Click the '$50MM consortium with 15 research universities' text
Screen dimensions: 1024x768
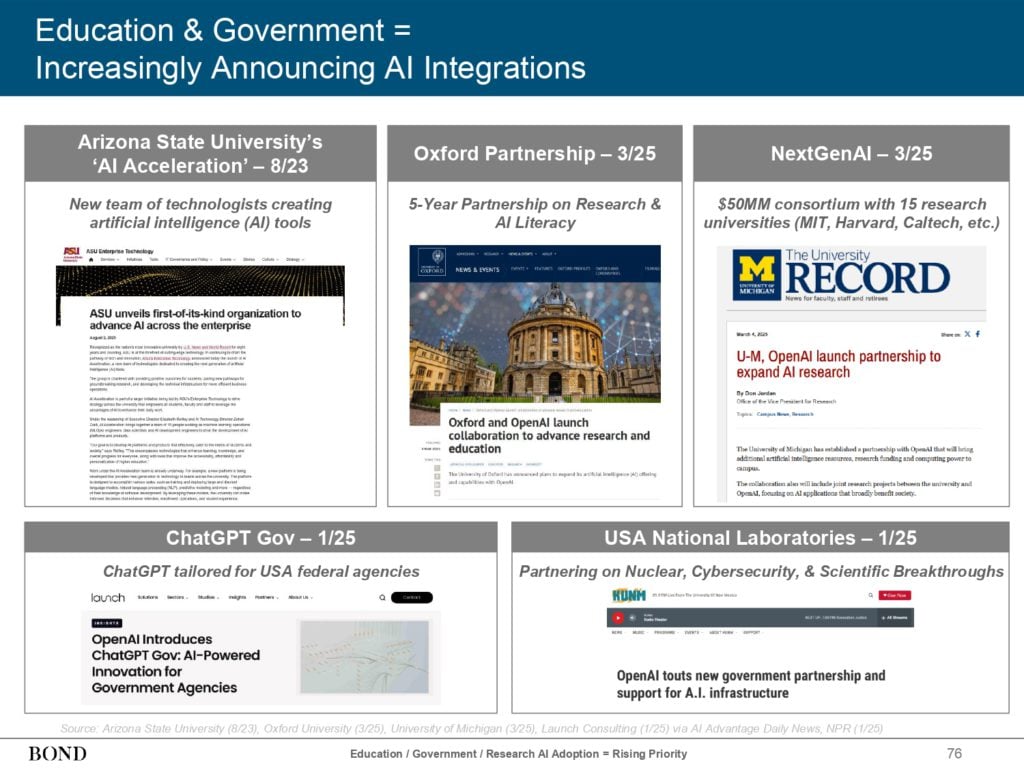[x=852, y=214]
